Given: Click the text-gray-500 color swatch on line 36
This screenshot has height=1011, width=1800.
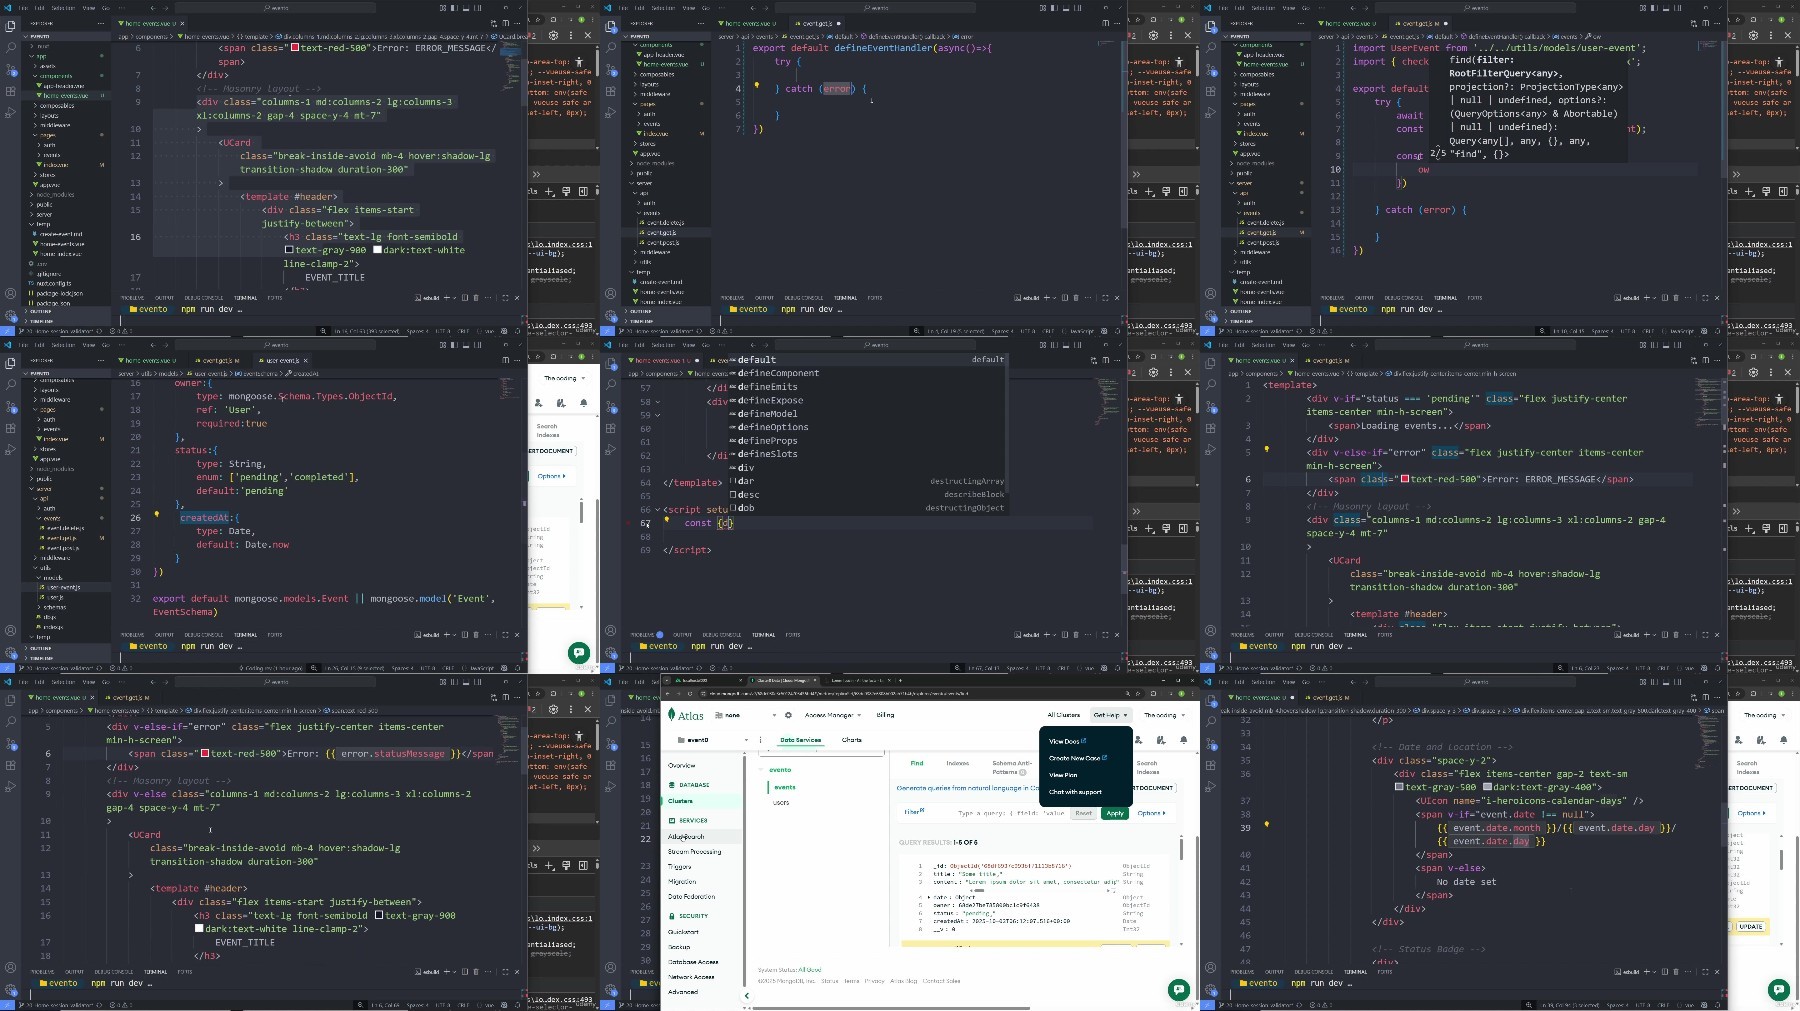Looking at the screenshot, I should click(x=1399, y=787).
